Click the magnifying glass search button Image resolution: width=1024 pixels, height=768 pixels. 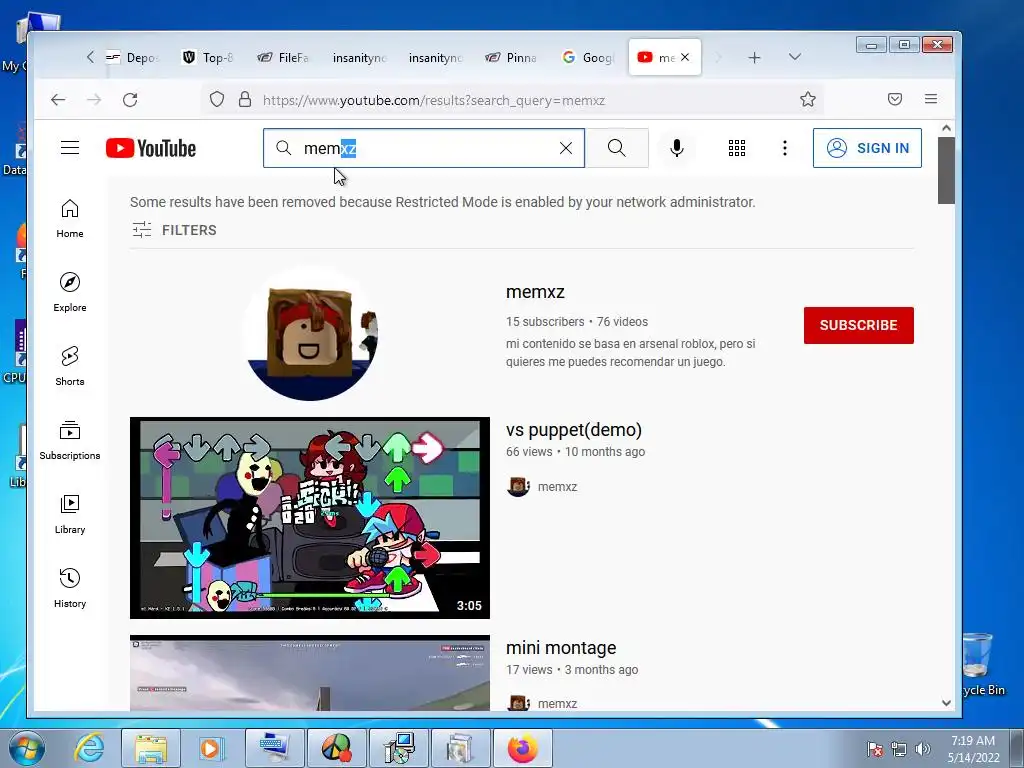coord(616,148)
